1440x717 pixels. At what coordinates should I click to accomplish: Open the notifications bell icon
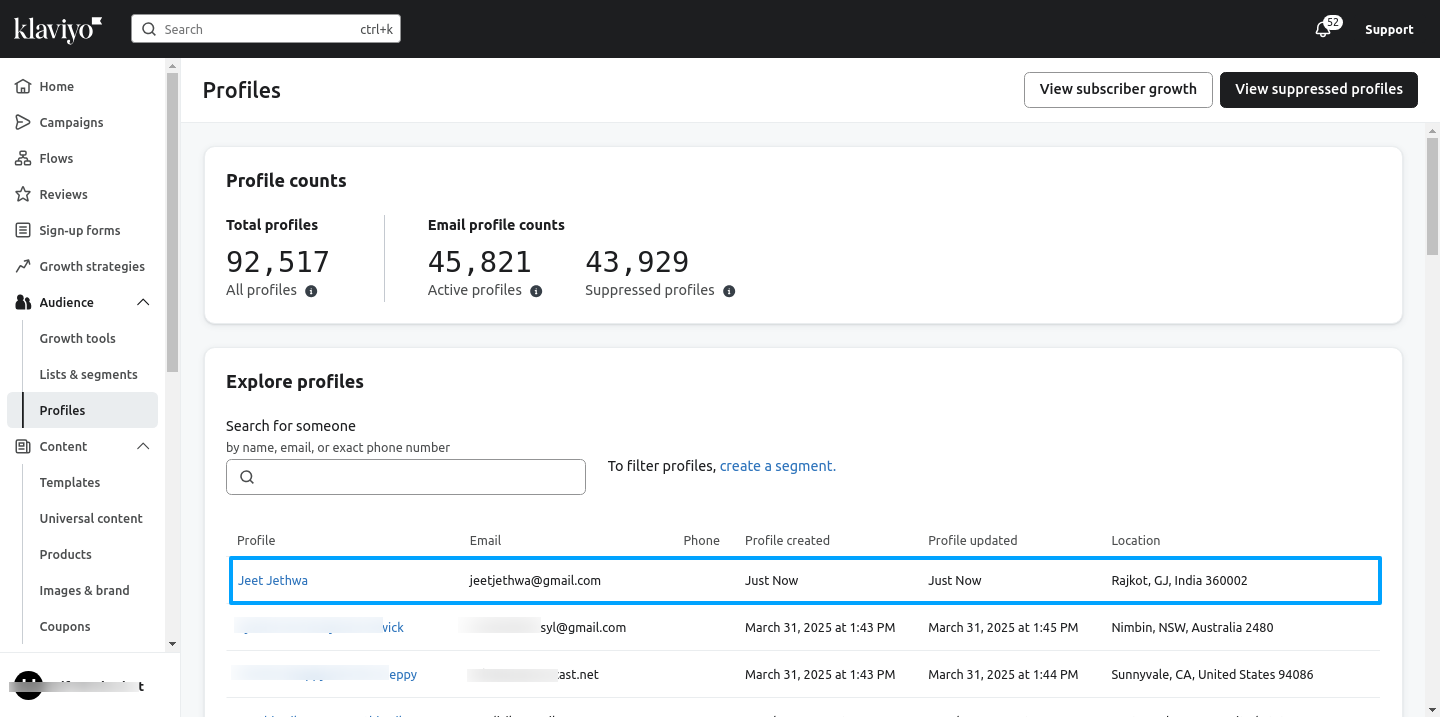point(1323,29)
